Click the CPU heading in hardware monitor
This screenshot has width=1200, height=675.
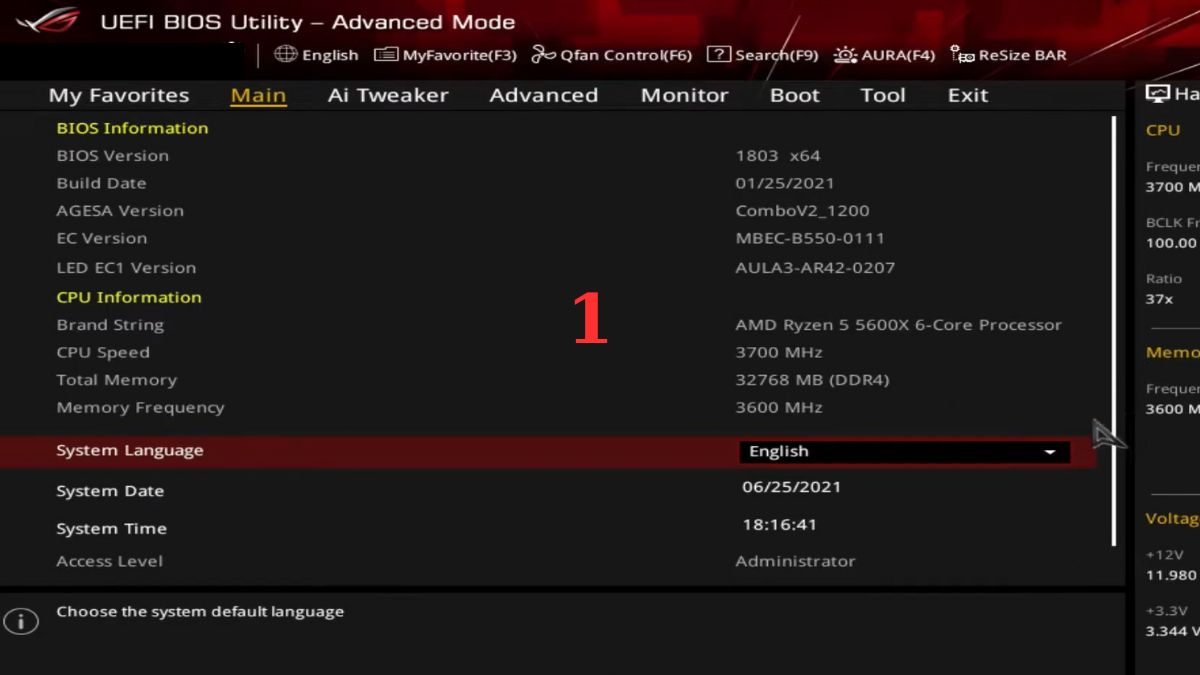coord(1163,130)
